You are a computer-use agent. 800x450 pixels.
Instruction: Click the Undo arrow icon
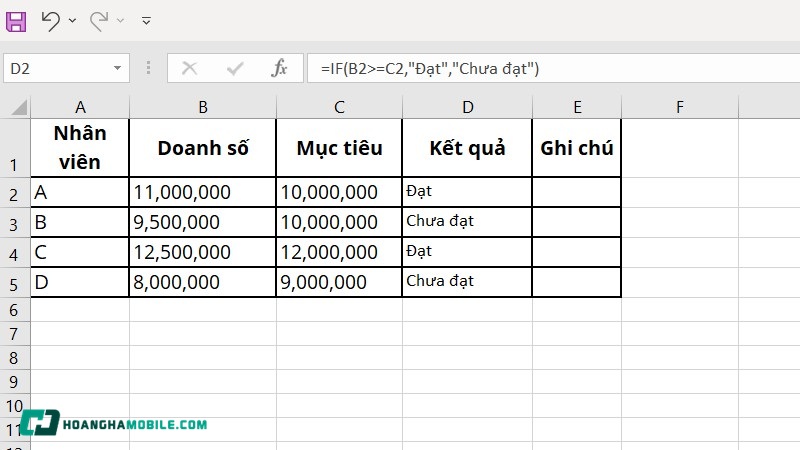(x=51, y=21)
